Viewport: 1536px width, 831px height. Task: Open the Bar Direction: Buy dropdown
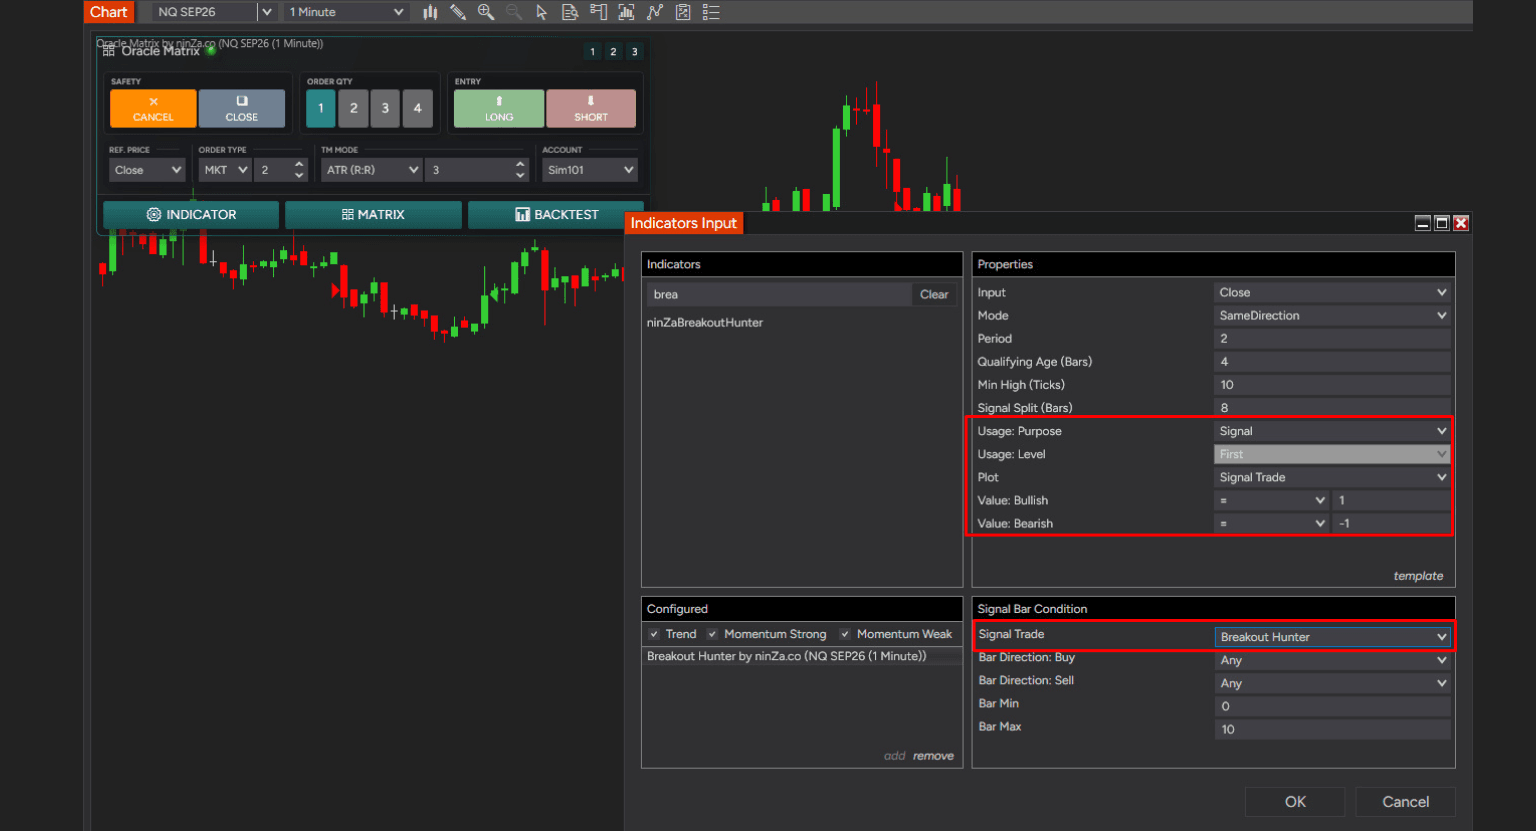click(x=1332, y=660)
